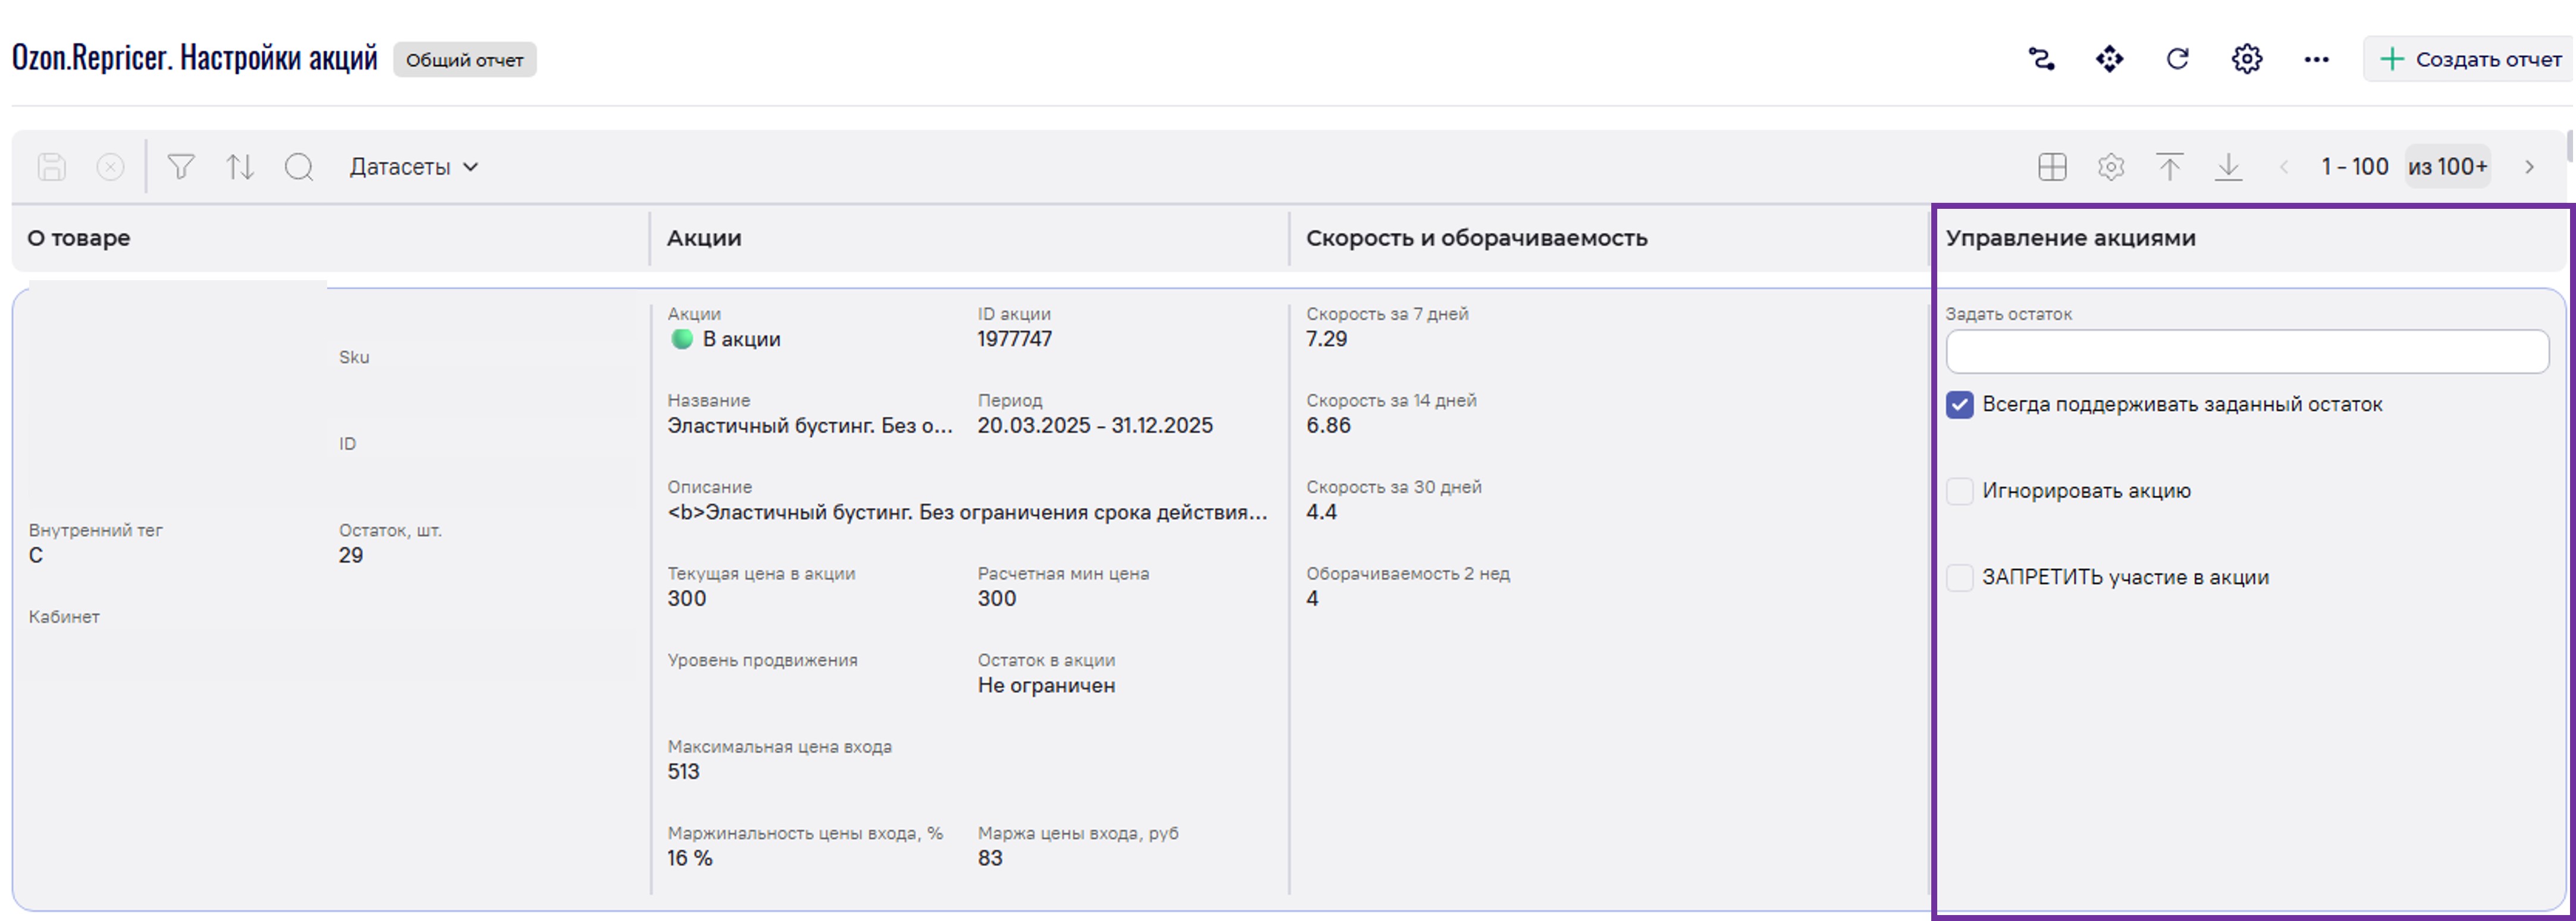This screenshot has width=2576, height=921.
Task: Click the route connection icon
Action: click(x=2041, y=59)
